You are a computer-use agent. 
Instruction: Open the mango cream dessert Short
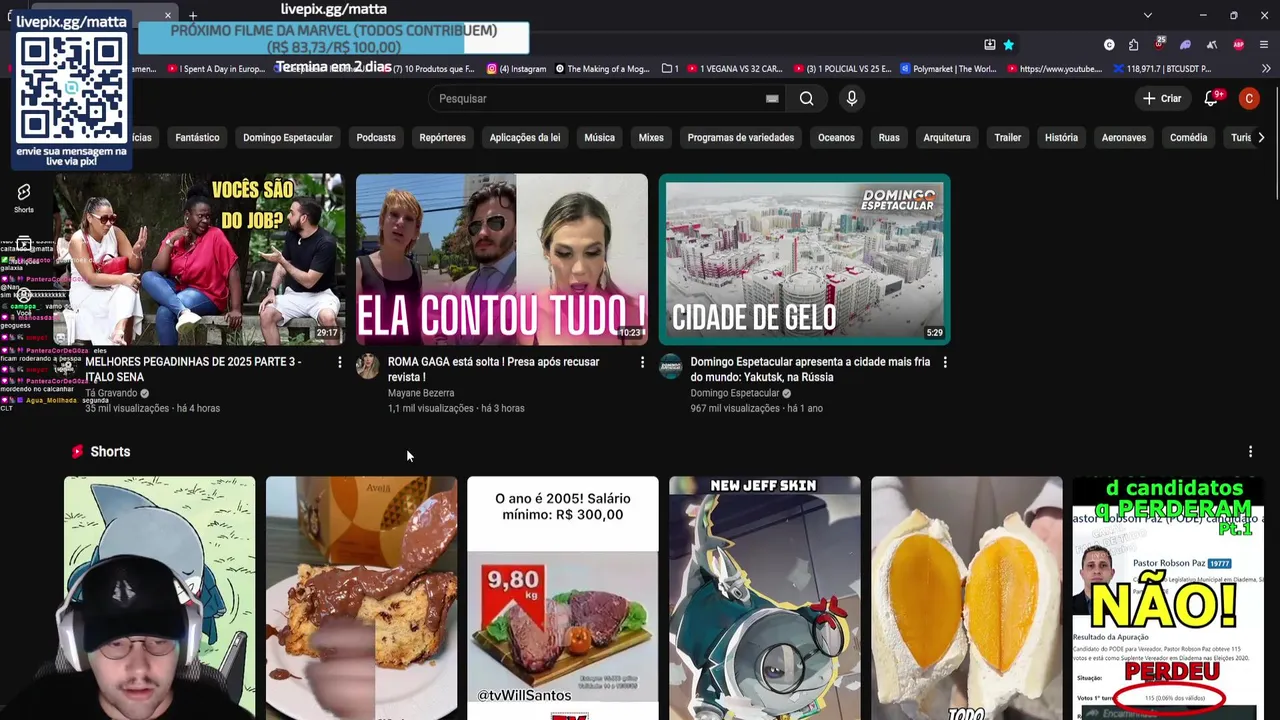[x=966, y=597]
